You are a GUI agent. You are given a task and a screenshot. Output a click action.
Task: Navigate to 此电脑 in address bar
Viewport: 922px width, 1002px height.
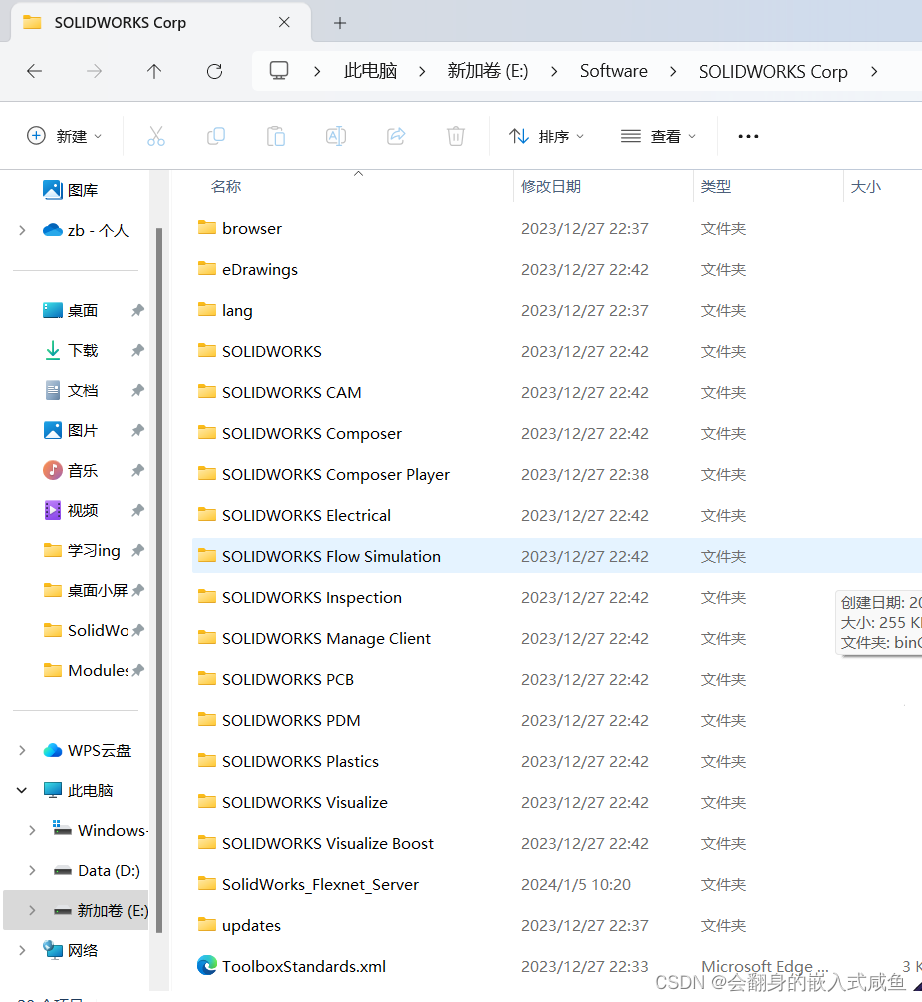coord(371,71)
